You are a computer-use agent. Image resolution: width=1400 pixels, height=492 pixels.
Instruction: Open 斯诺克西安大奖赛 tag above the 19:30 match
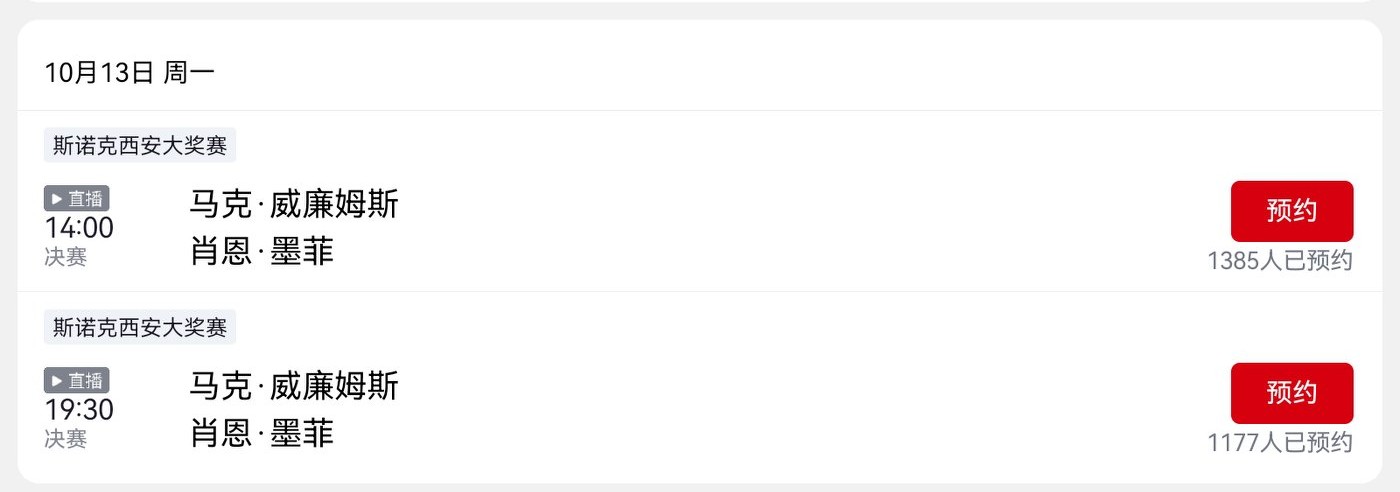pyautogui.click(x=140, y=327)
